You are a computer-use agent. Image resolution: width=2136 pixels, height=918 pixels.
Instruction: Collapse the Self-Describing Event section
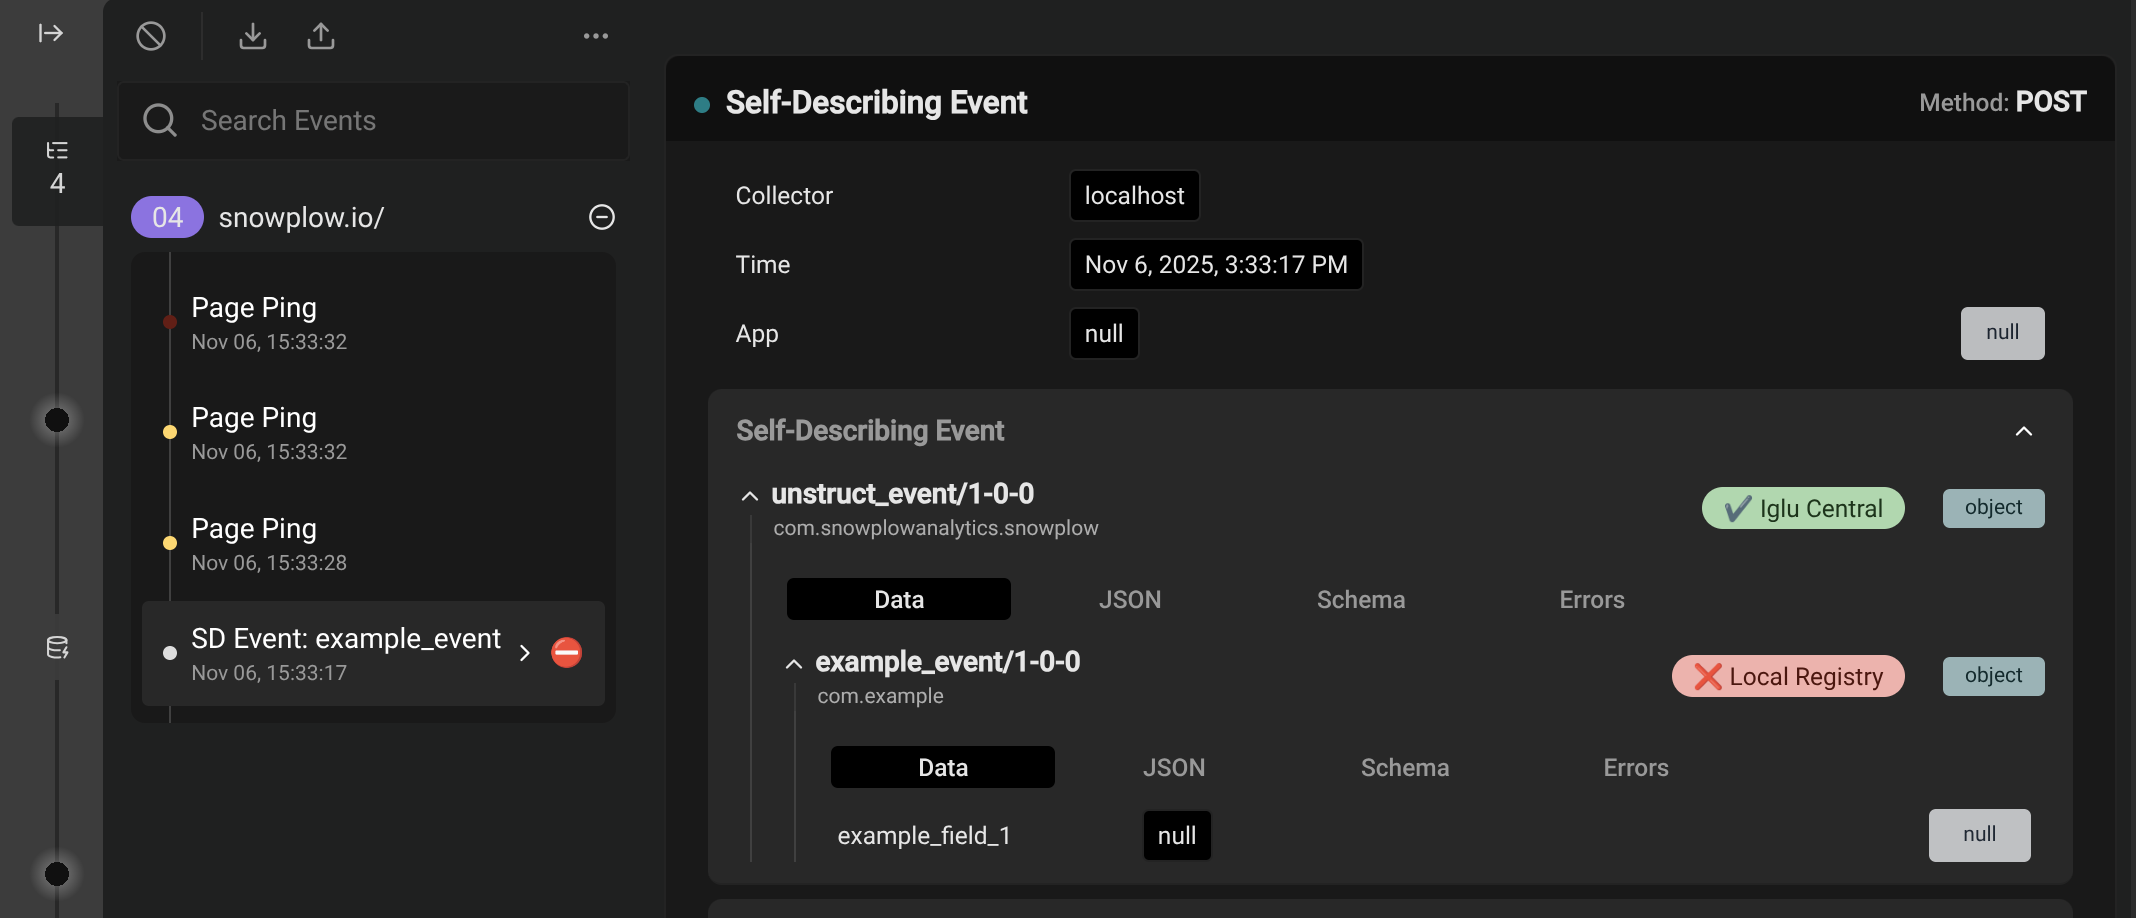(x=2023, y=431)
